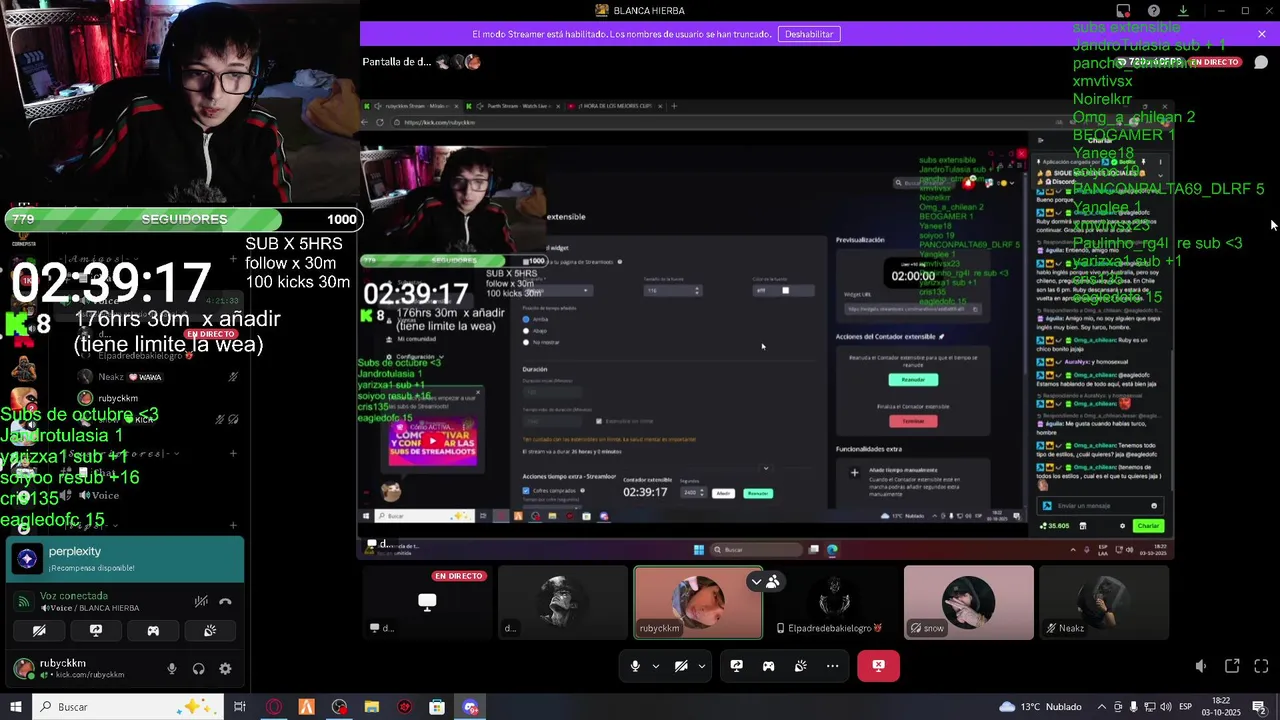Screen dimensions: 1280x720
Task: Open perplexity reward quest card
Action: (125, 559)
